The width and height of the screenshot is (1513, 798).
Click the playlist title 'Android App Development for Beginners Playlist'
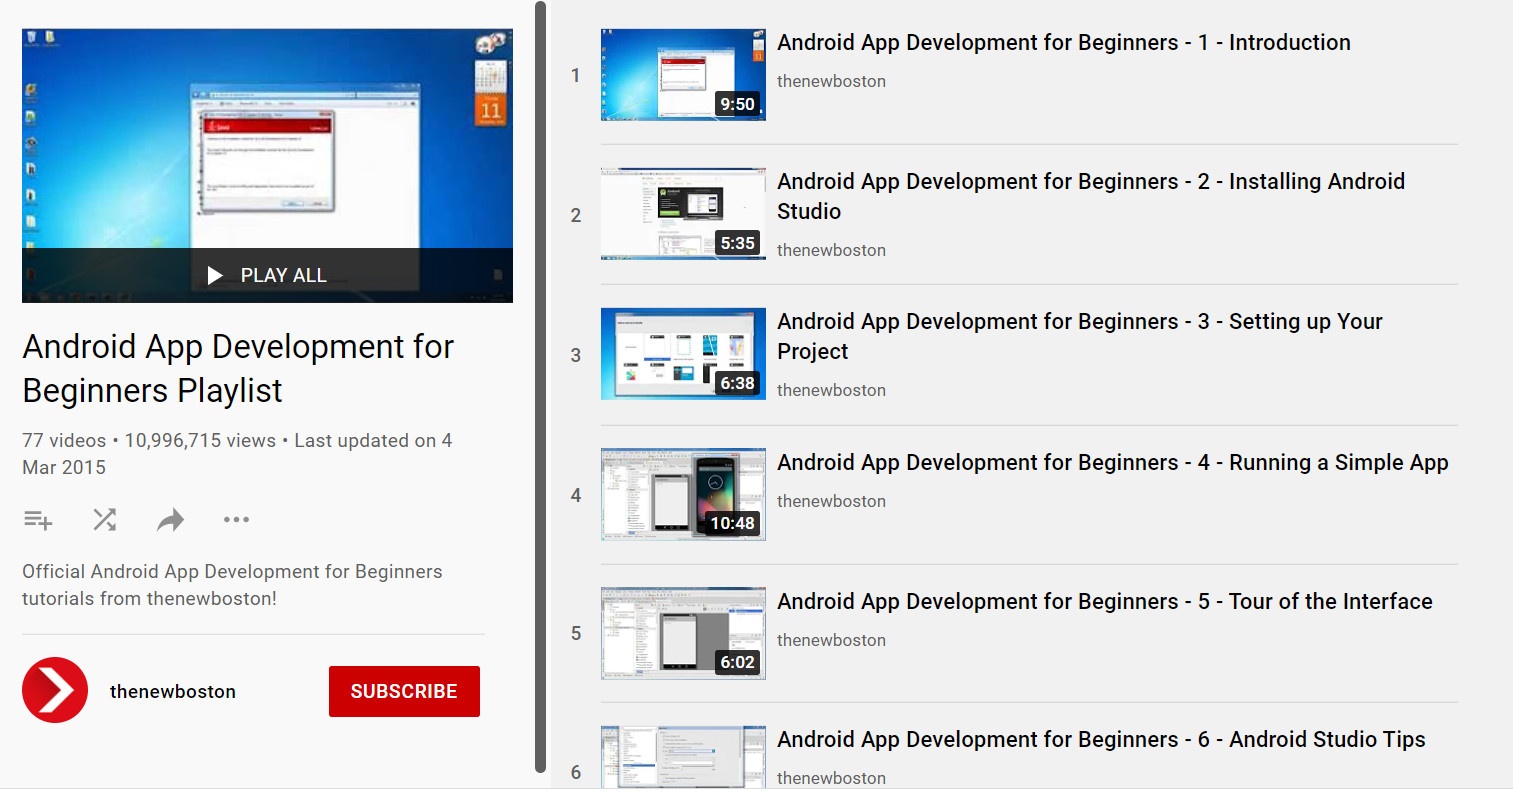pyautogui.click(x=238, y=368)
